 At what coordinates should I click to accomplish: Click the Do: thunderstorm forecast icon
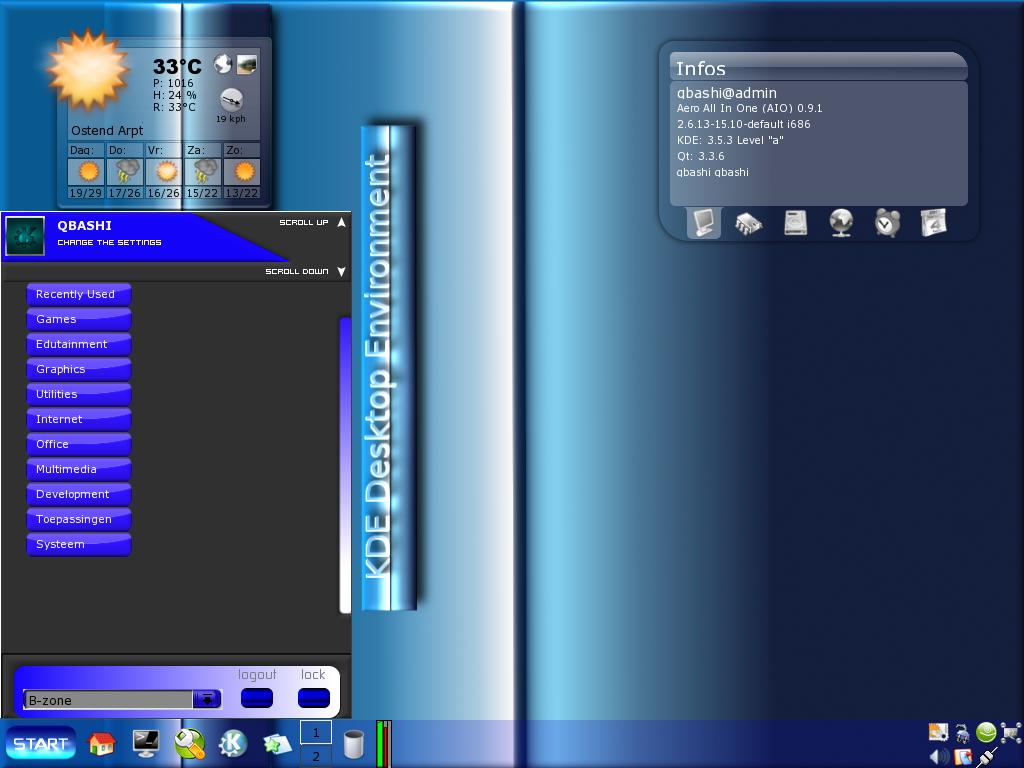pos(125,172)
